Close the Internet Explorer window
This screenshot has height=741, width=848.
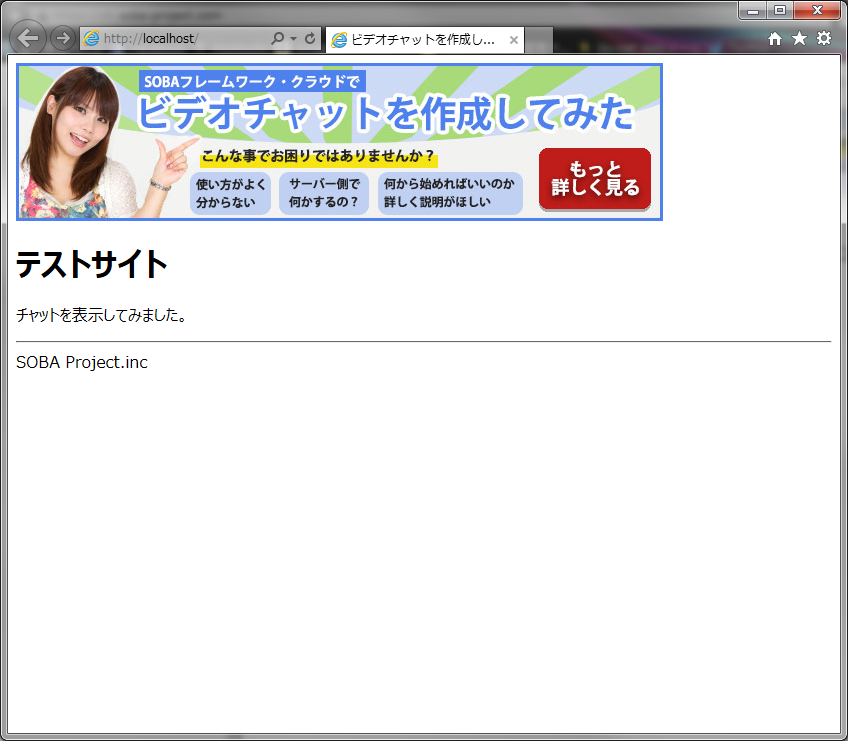point(817,10)
